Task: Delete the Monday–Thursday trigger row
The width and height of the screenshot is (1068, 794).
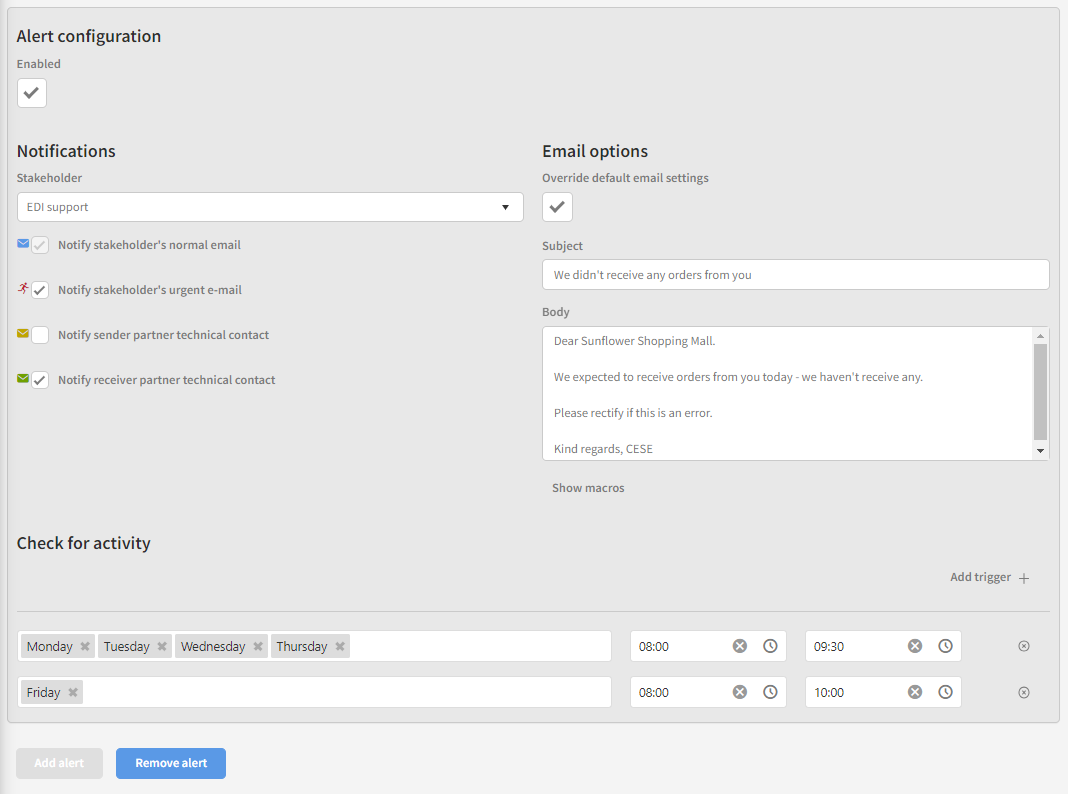Action: [1023, 647]
